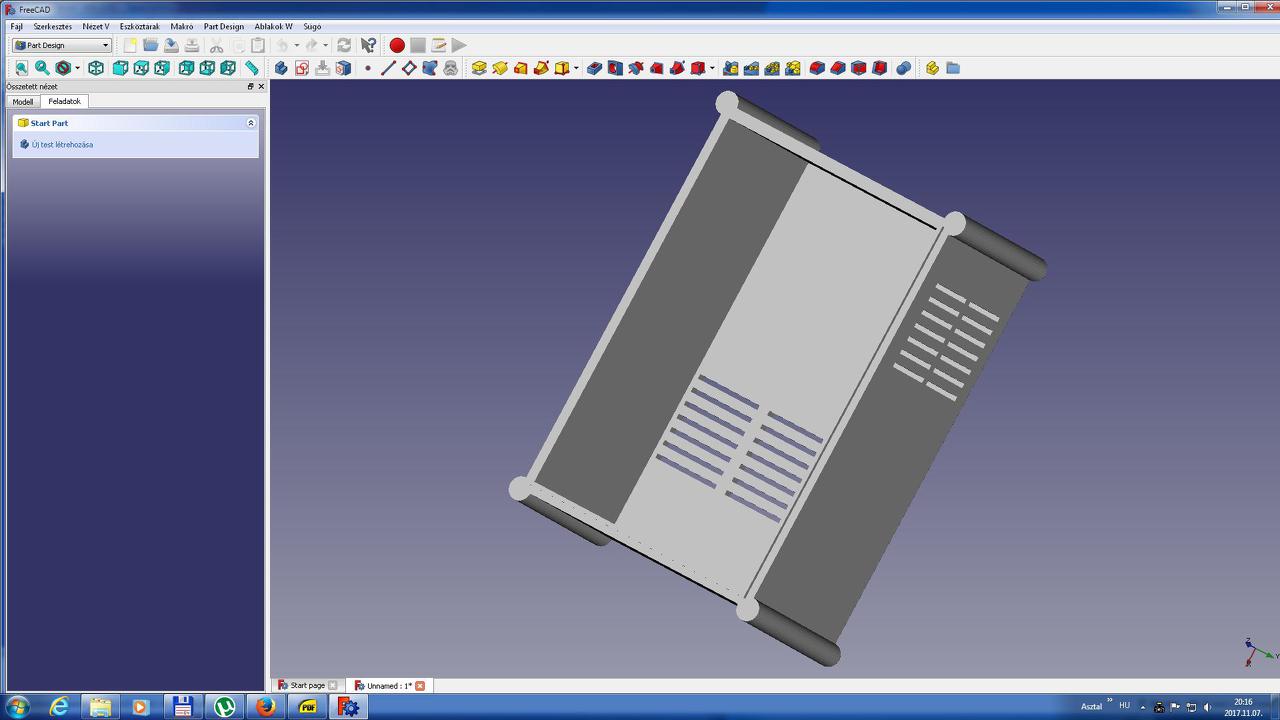Set the axonometric view
1280x720 pixels.
[96, 68]
